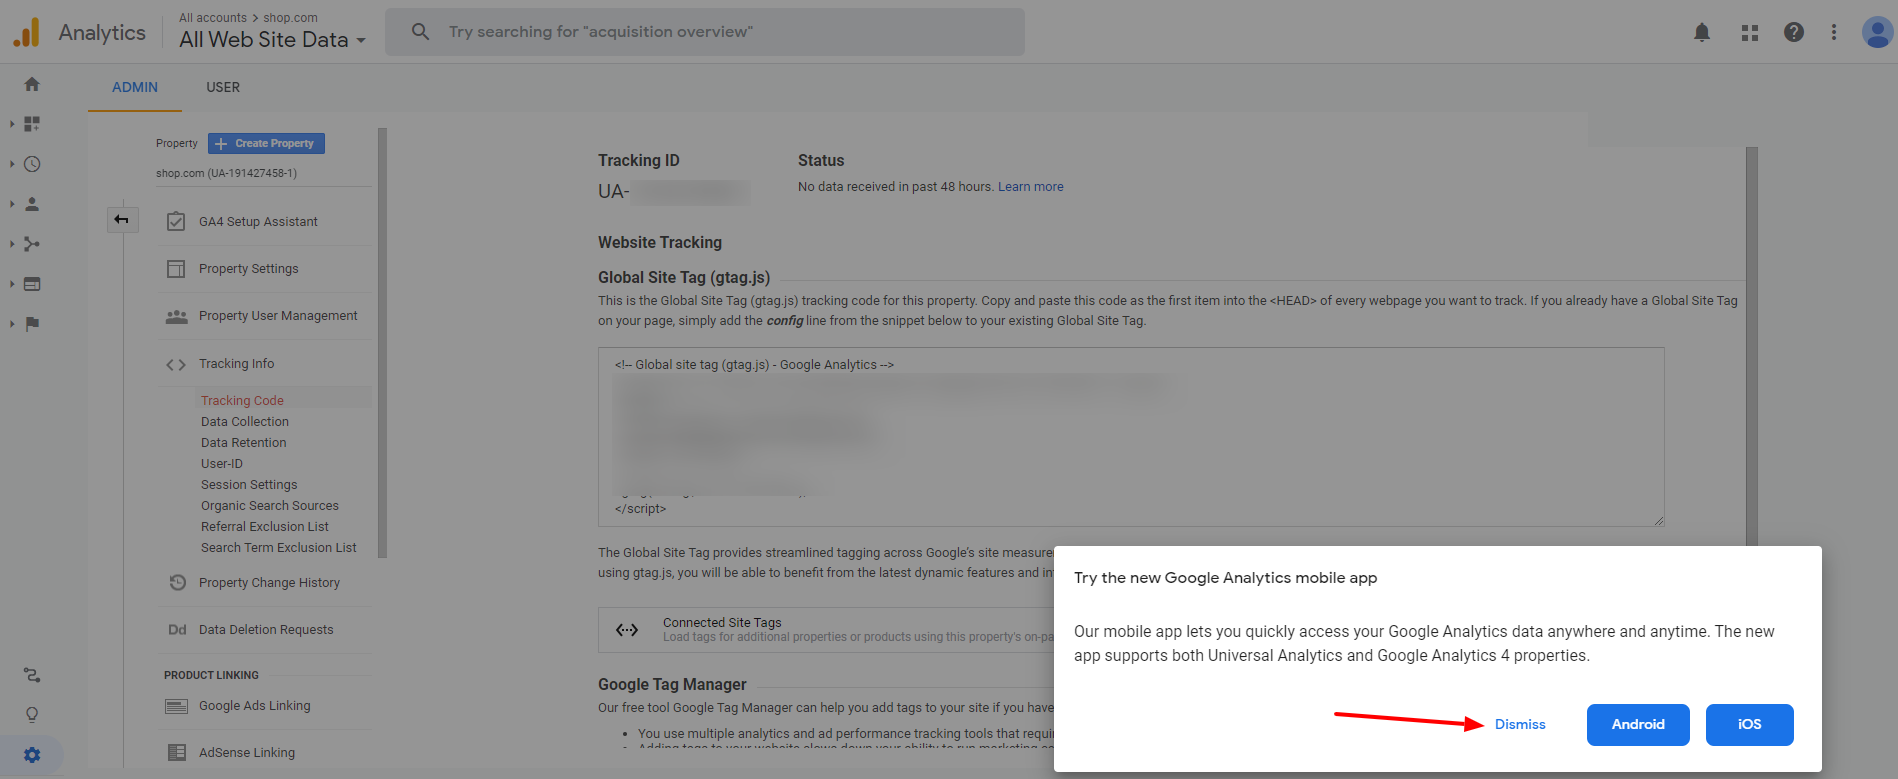Expand the Customization sidebar section arrow

[x=12, y=124]
